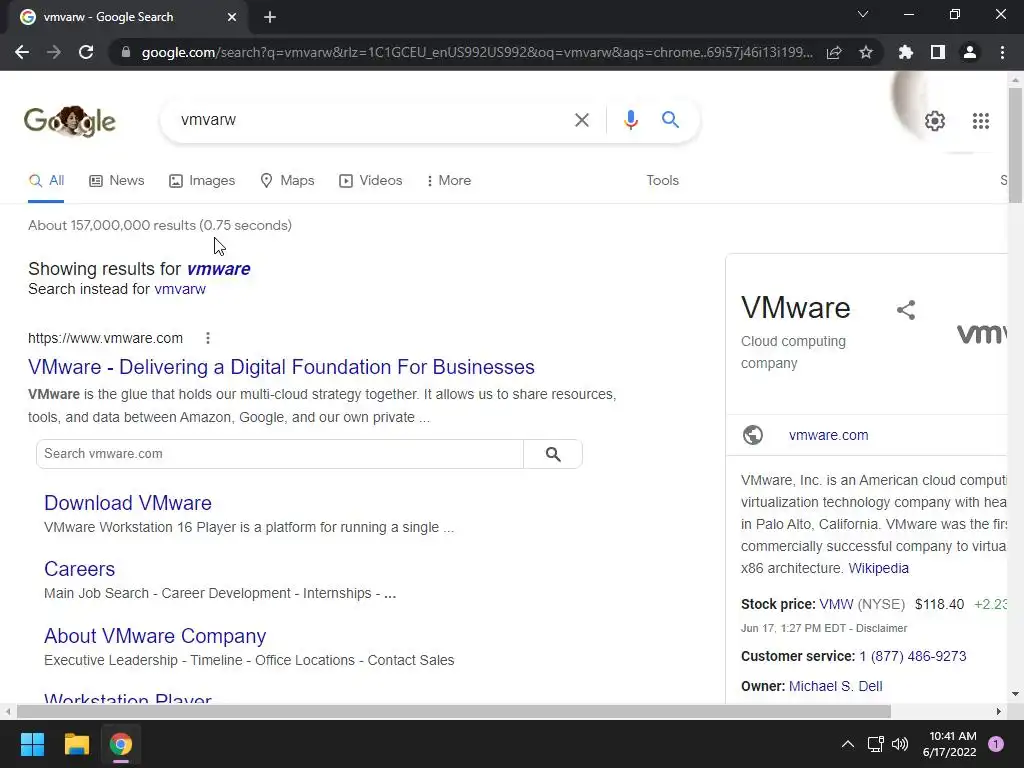Click the horizontal scrollbar thumb
1024x768 pixels.
pos(454,711)
